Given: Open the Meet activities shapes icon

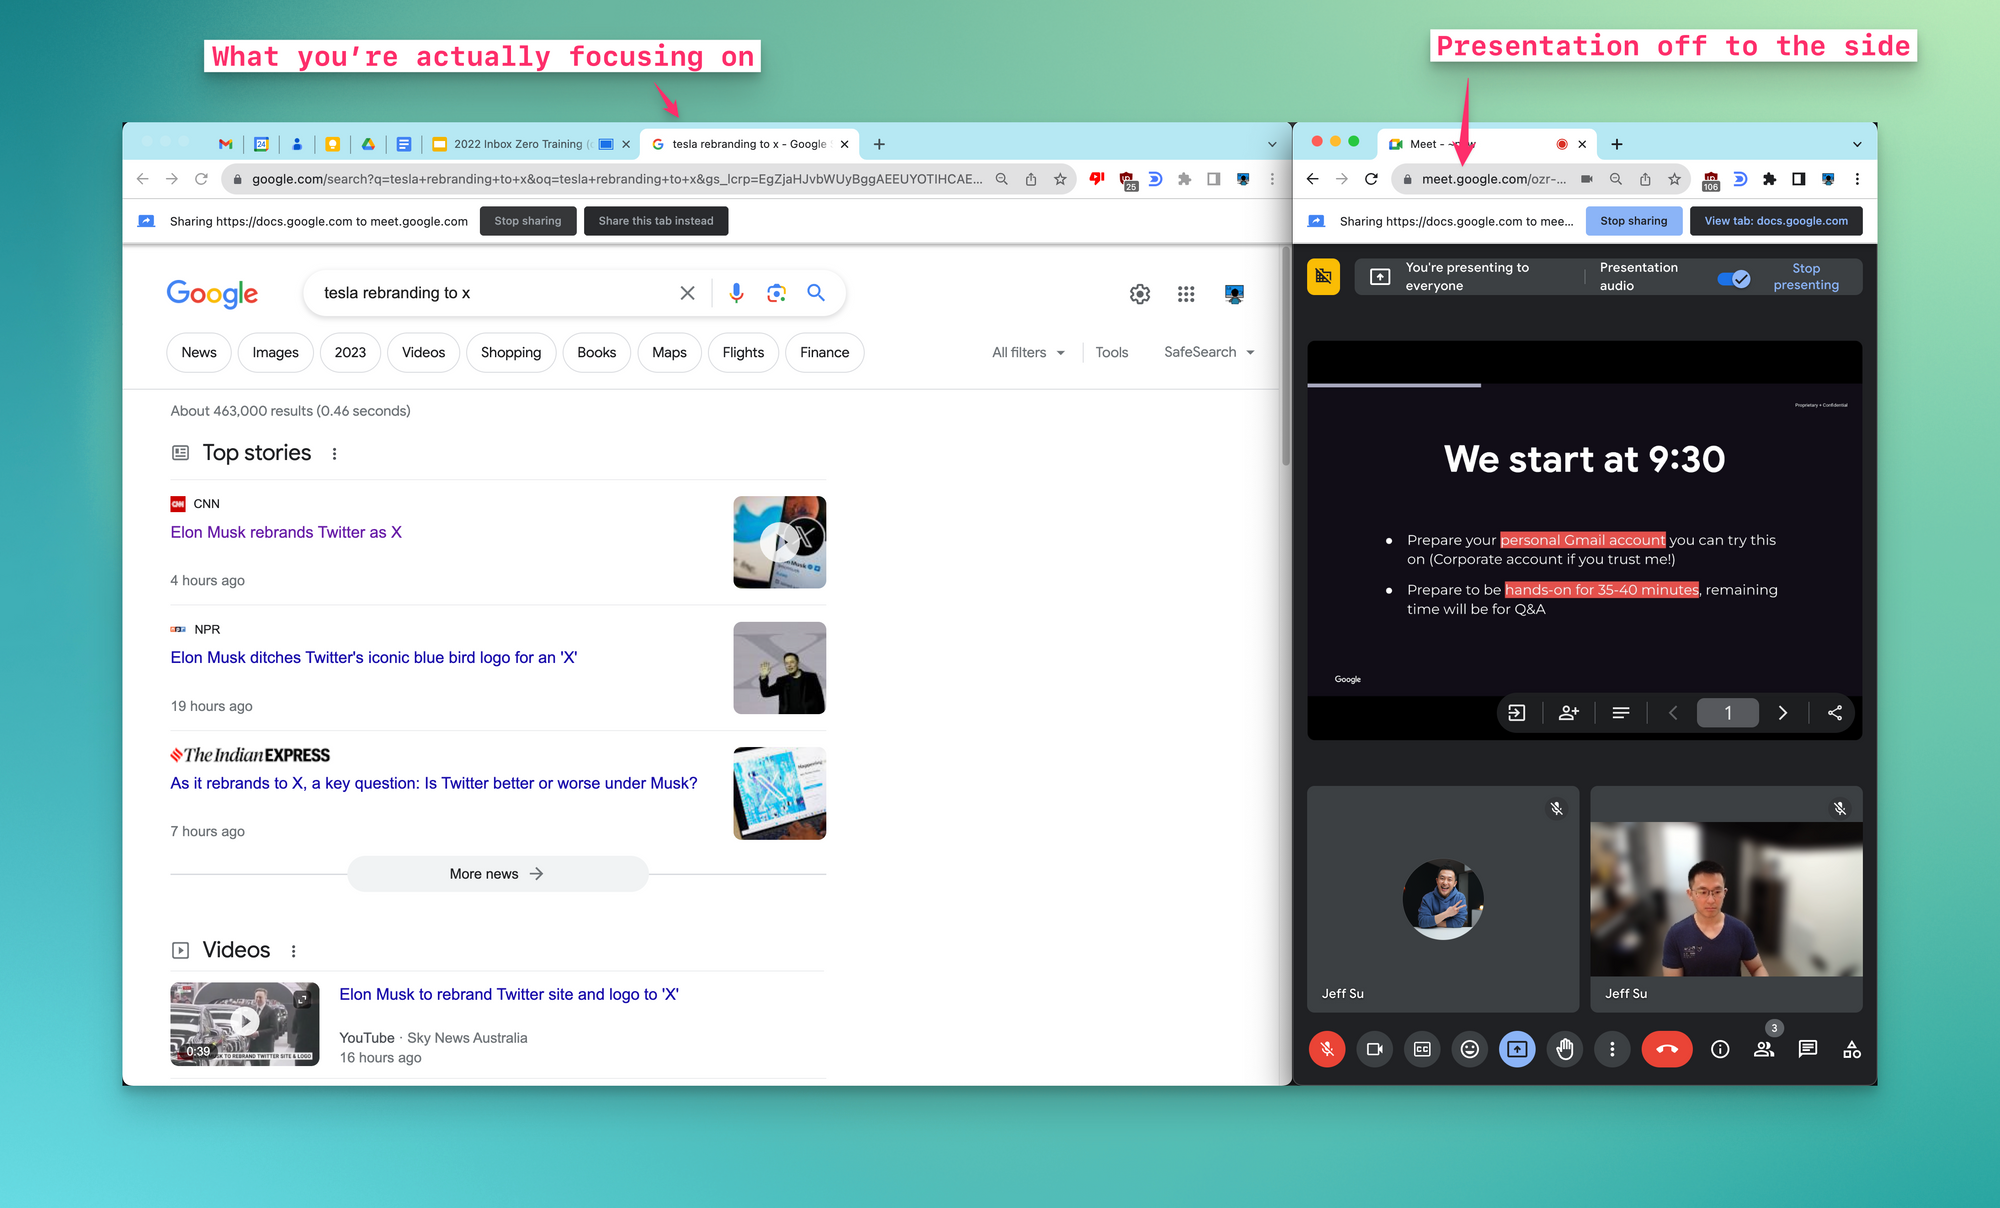Looking at the screenshot, I should click(1852, 1049).
